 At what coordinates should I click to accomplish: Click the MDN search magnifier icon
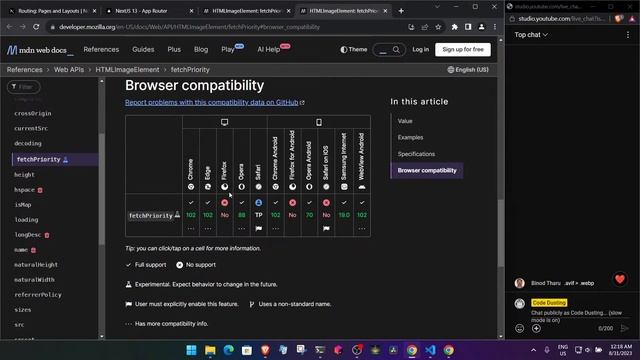396,50
